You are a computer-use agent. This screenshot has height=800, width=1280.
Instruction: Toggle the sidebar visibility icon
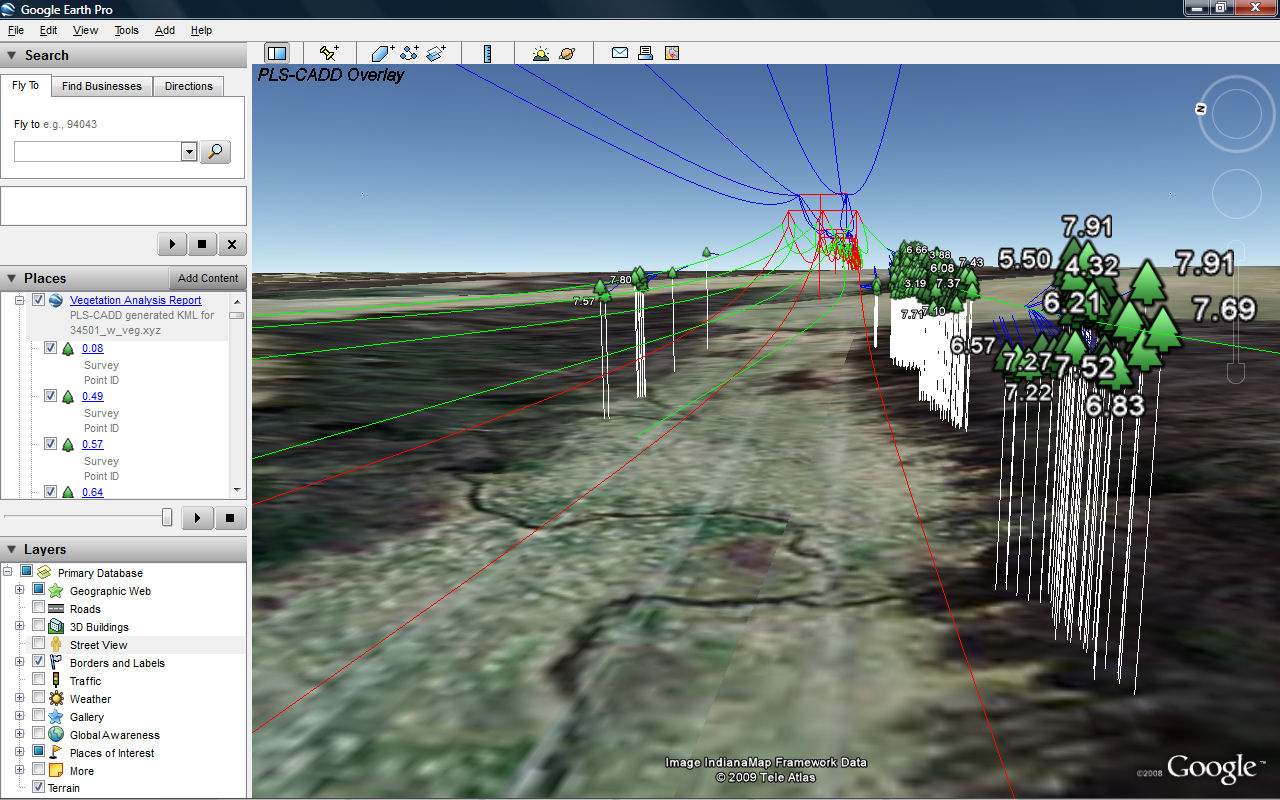(x=277, y=52)
